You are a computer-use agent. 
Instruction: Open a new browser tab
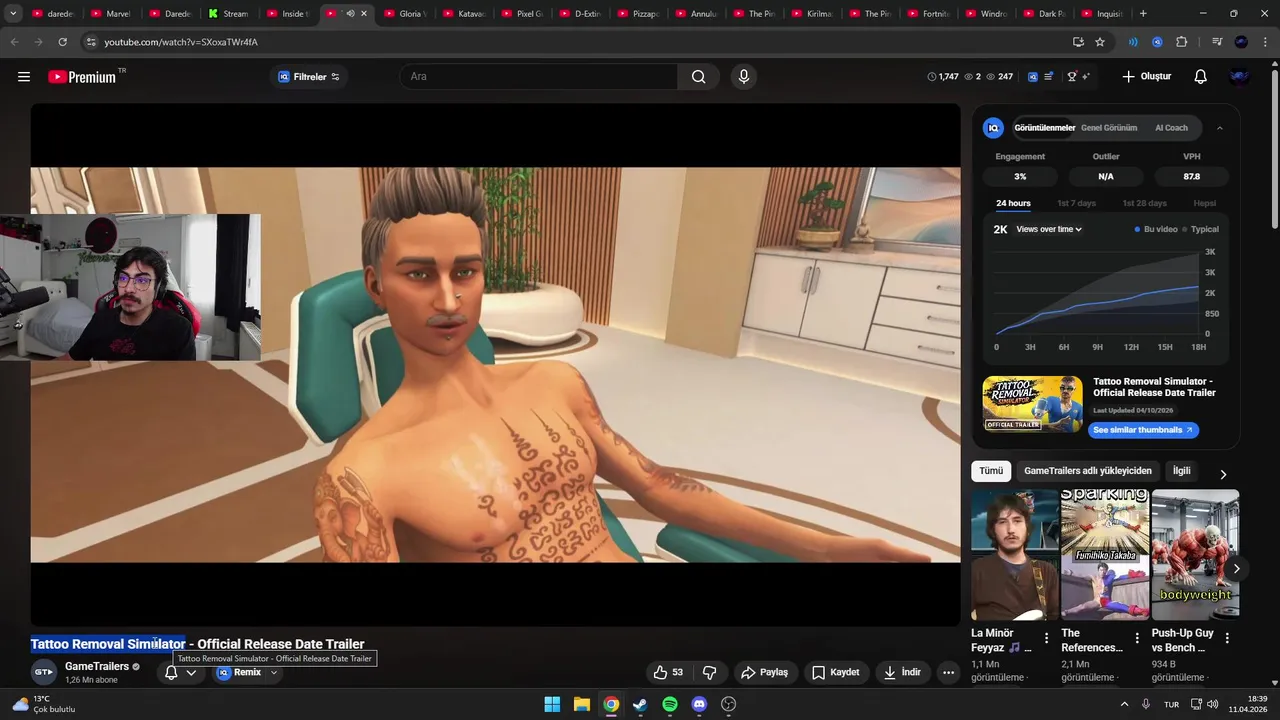pos(1143,14)
